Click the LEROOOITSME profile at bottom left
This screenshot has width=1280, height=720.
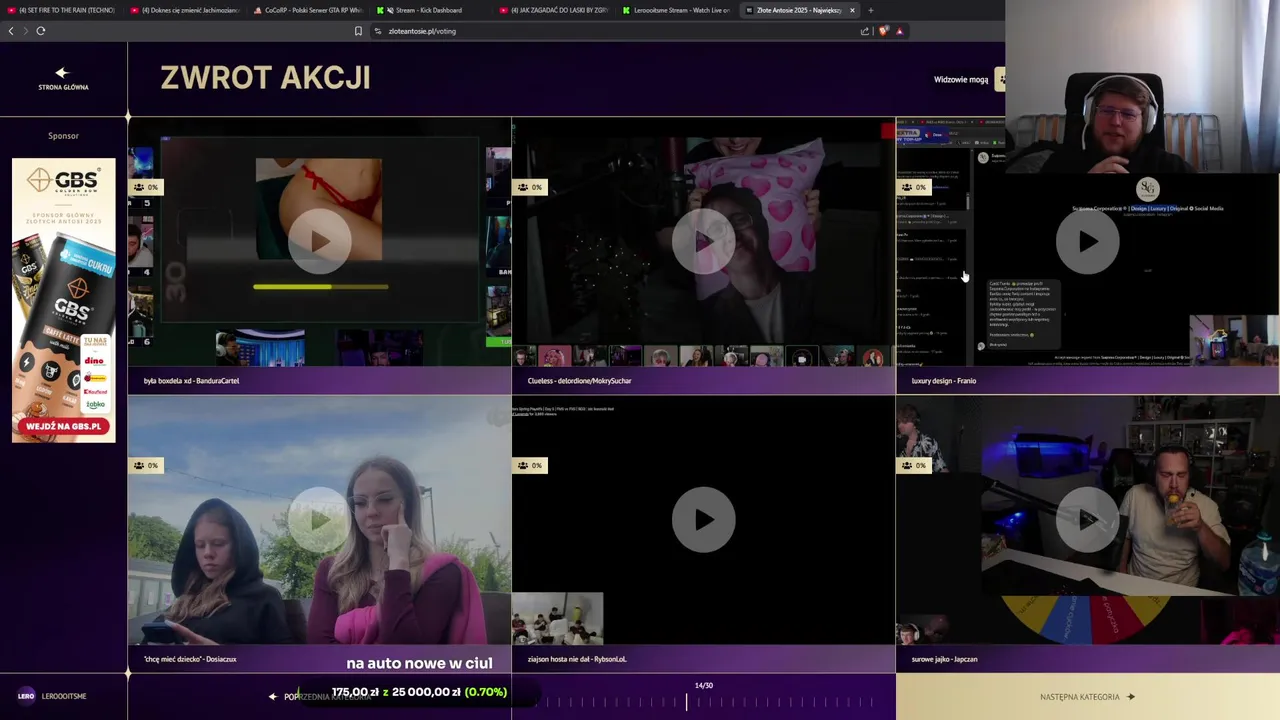(x=52, y=696)
